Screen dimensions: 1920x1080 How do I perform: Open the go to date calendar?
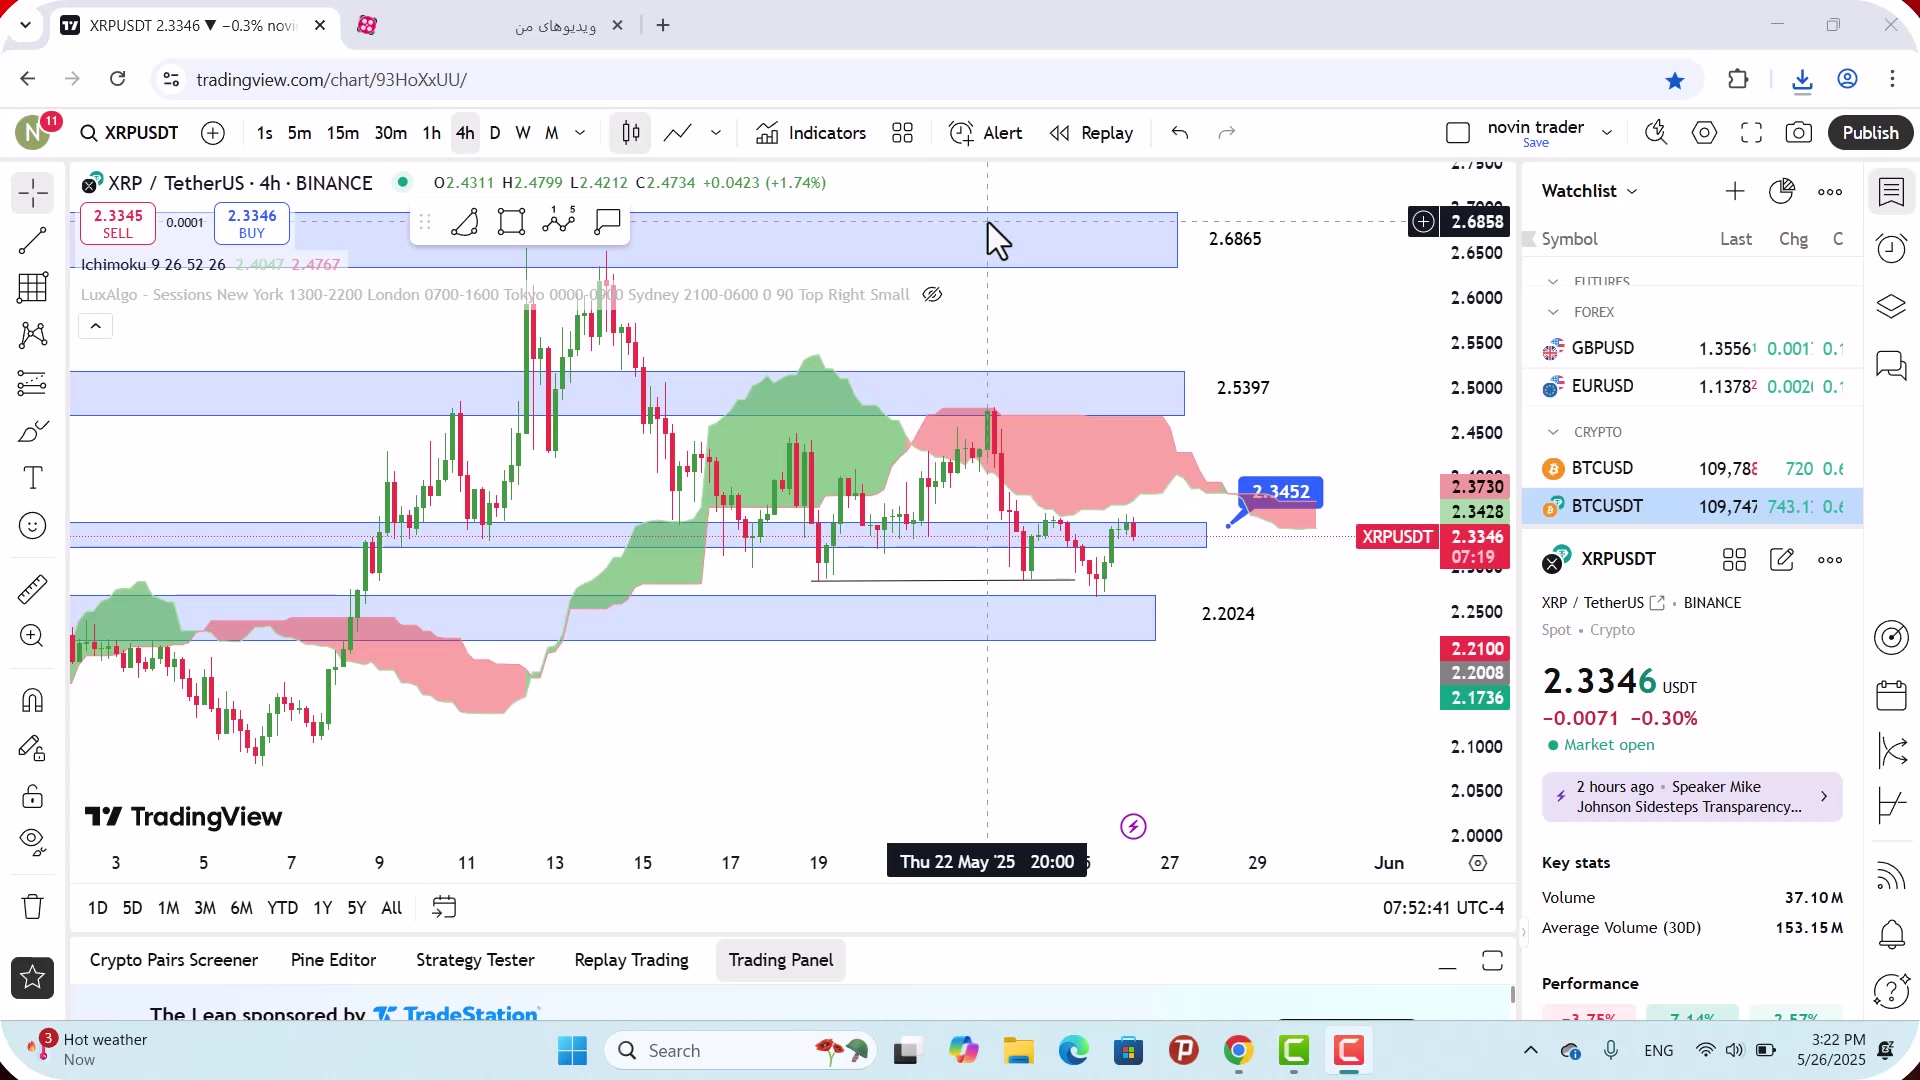pyautogui.click(x=444, y=907)
